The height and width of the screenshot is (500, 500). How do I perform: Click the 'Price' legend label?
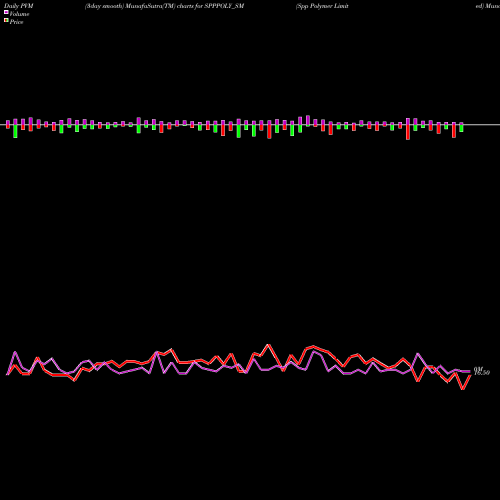tap(16, 22)
